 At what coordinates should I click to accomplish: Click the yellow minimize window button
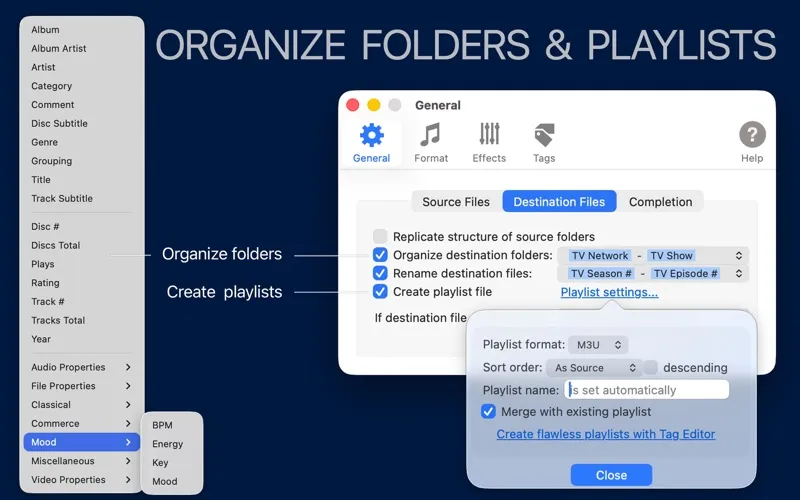pos(374,105)
